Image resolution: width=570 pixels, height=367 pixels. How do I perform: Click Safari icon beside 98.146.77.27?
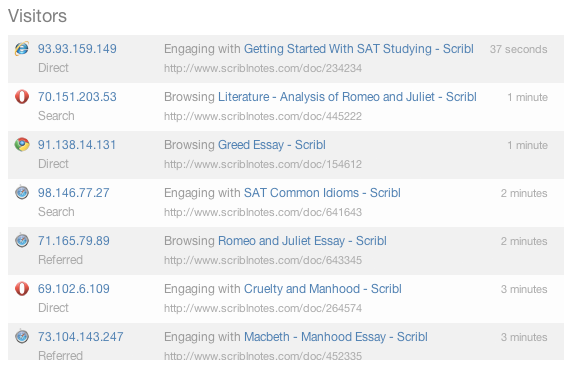pos(22,192)
